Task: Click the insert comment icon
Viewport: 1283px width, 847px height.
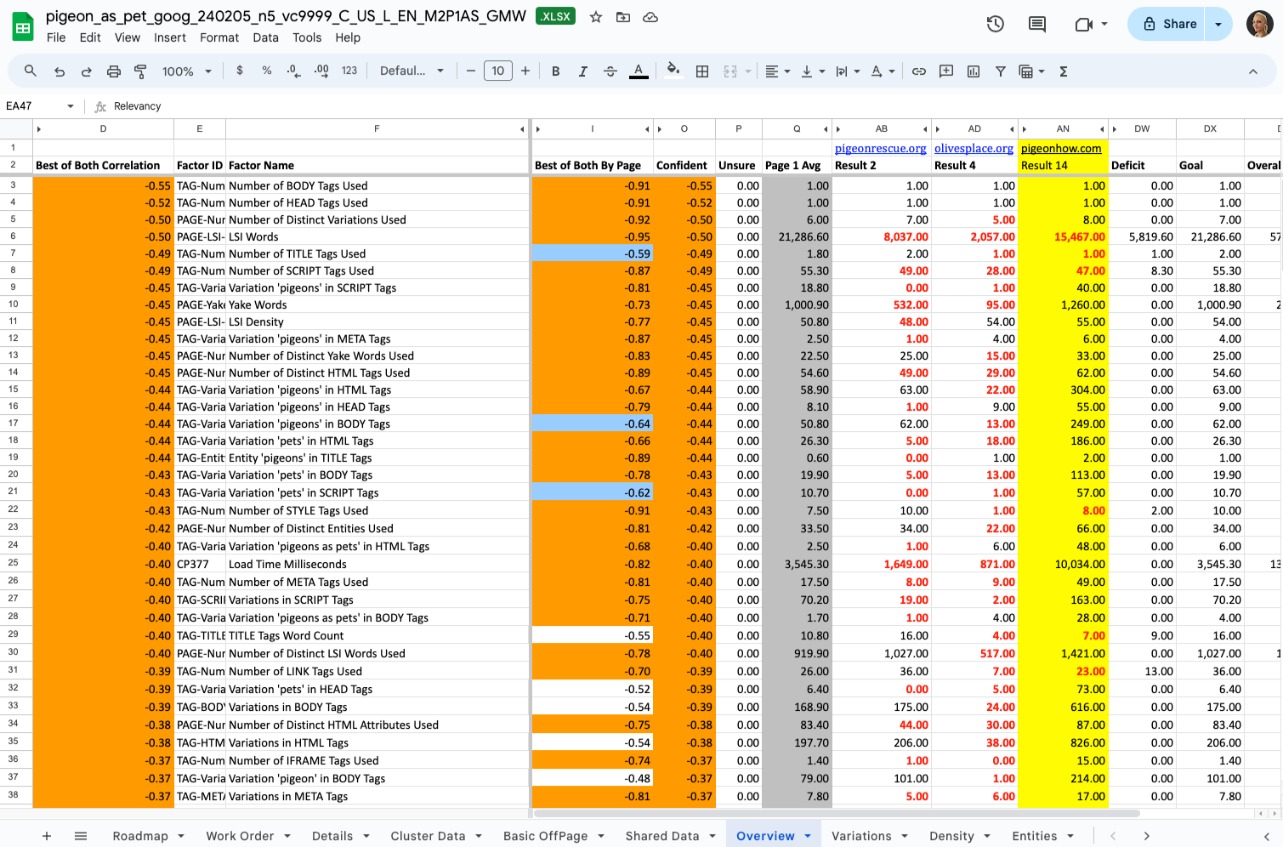Action: click(946, 71)
